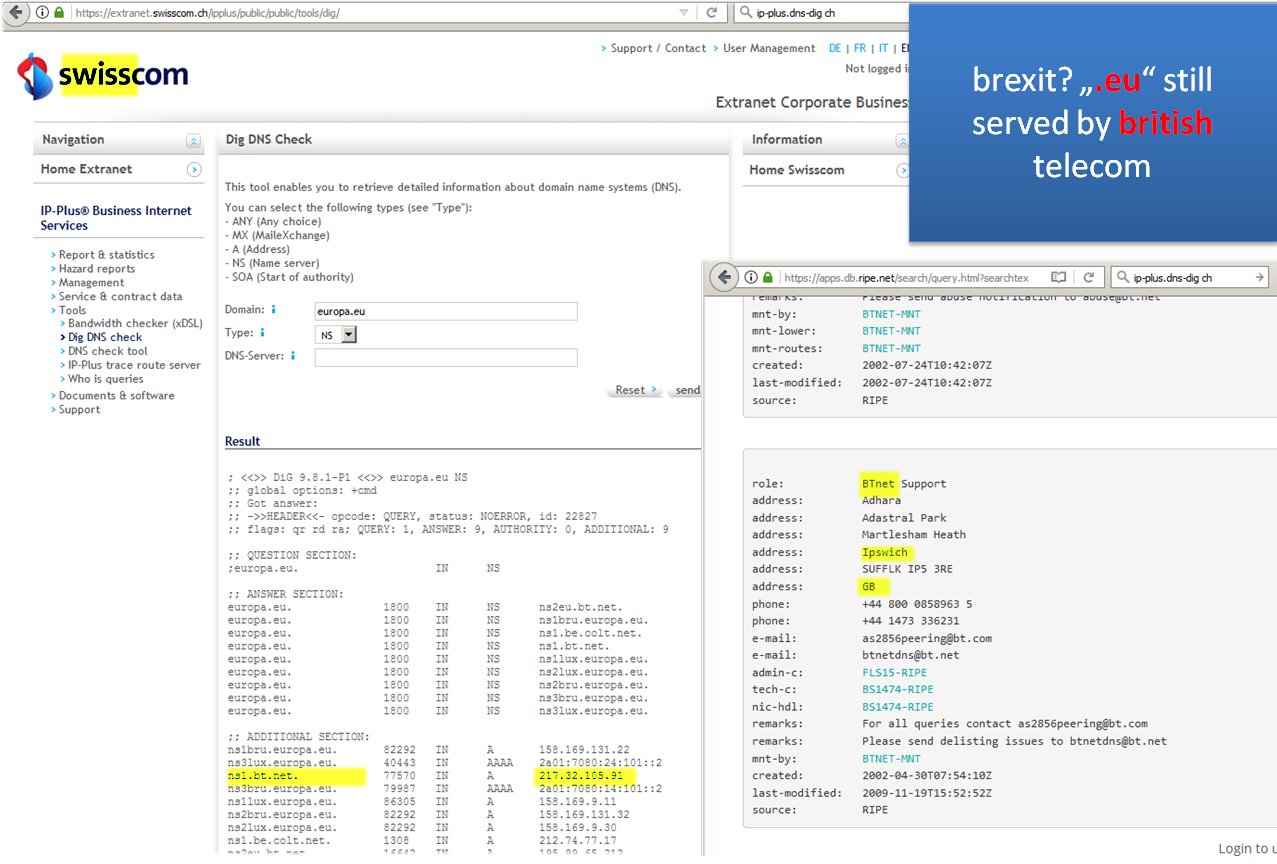Select Tools in the sidebar menu
Image resolution: width=1277 pixels, height=864 pixels.
click(x=73, y=310)
